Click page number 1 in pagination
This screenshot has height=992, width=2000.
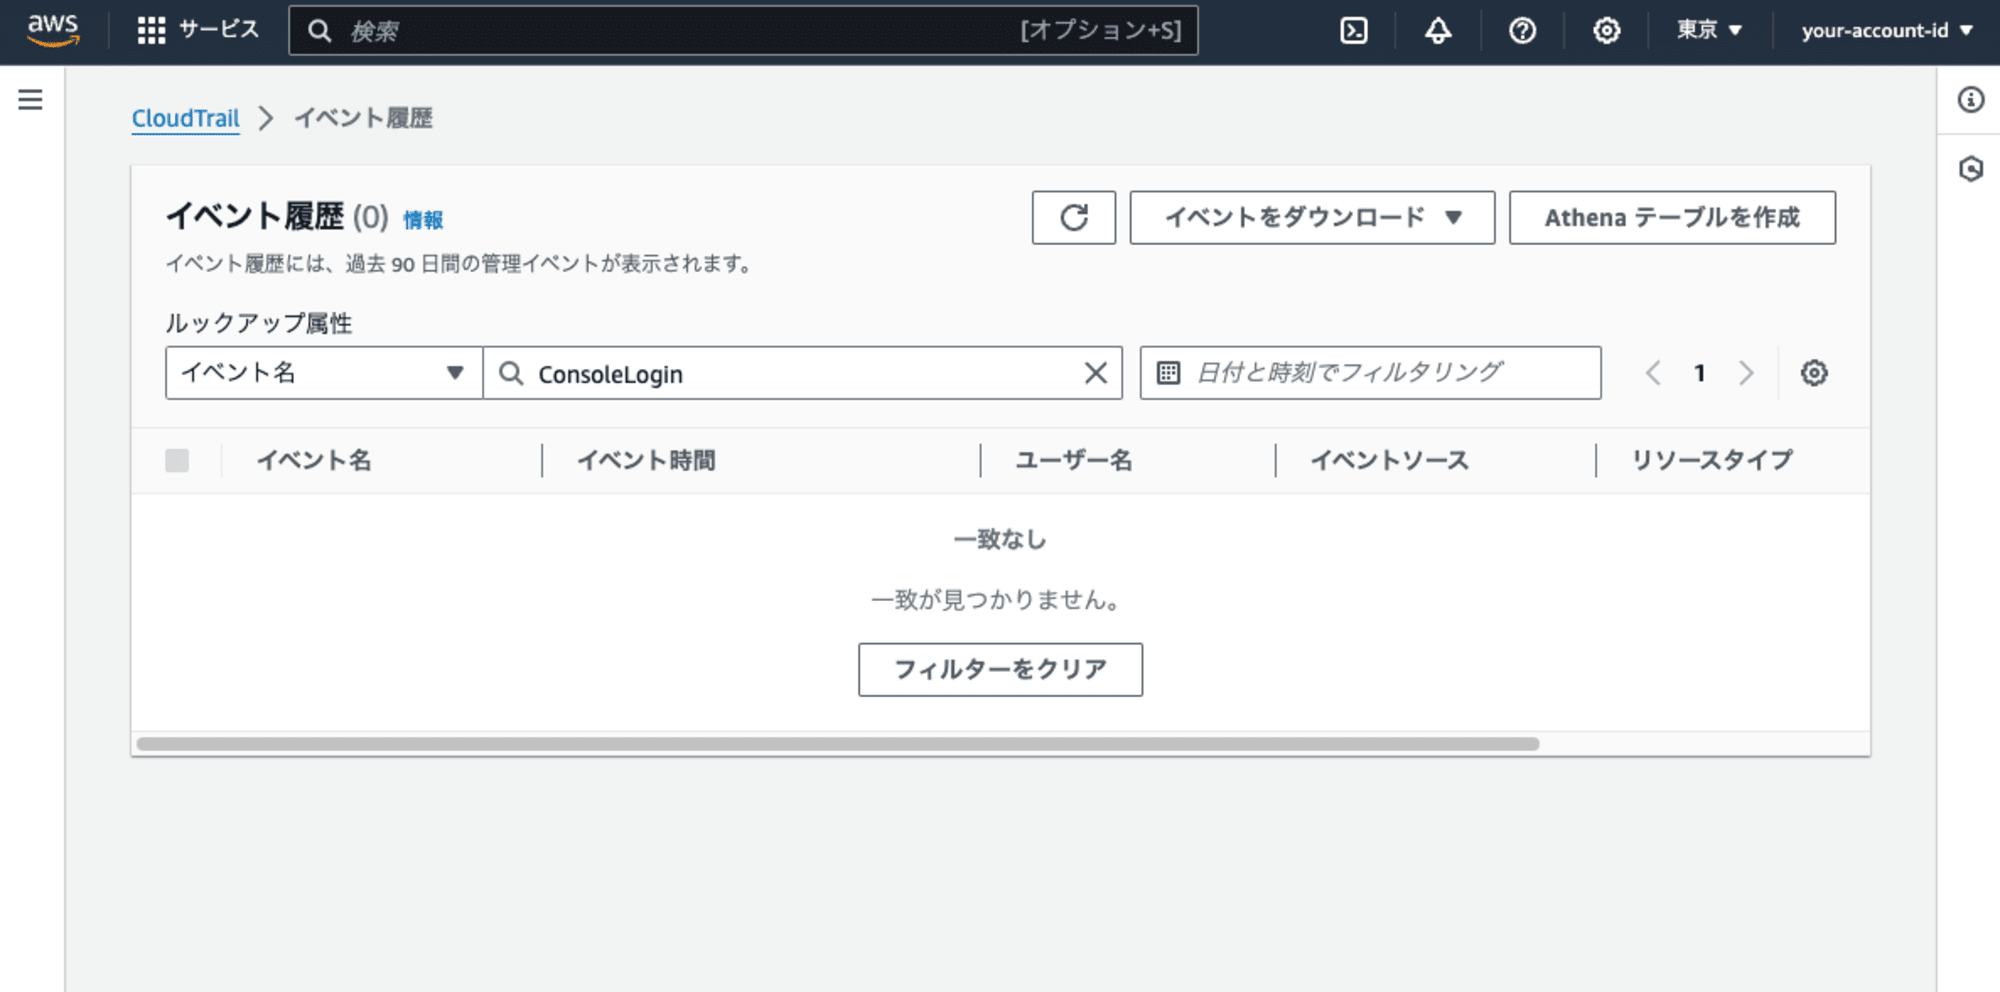pyautogui.click(x=1699, y=373)
